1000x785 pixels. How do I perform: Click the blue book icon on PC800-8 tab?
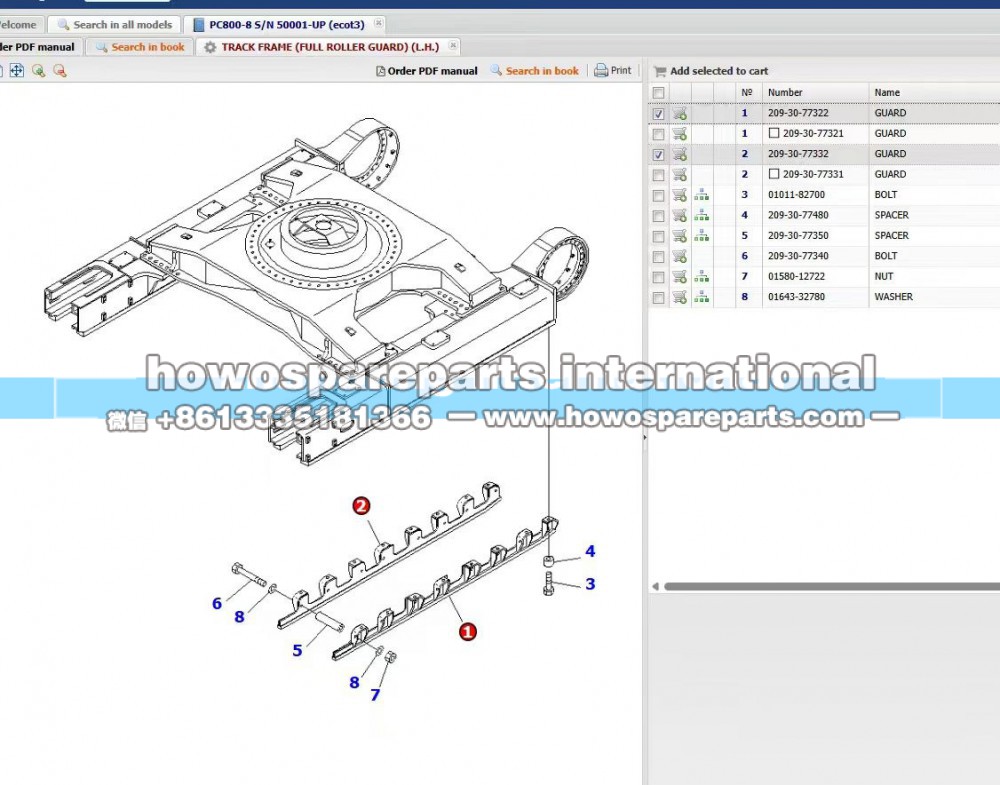coord(199,25)
